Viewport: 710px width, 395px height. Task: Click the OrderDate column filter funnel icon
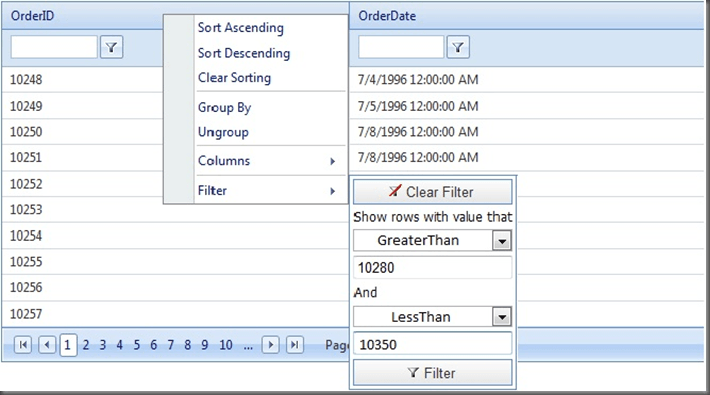(458, 47)
